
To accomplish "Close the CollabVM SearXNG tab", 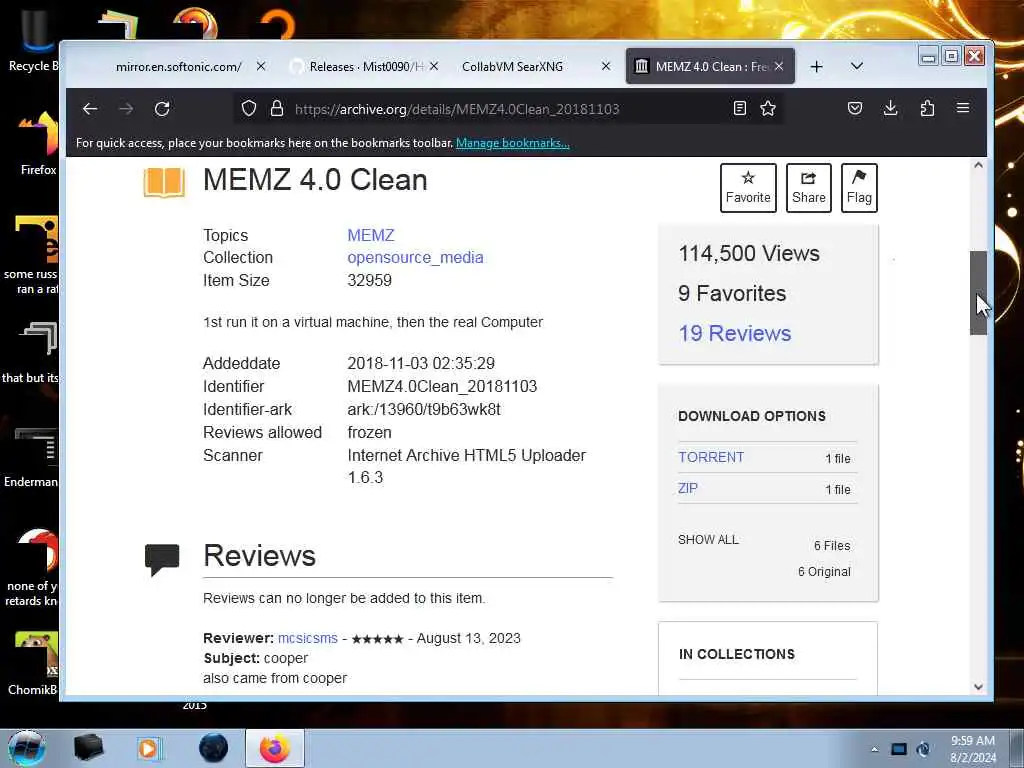I will tap(606, 67).
